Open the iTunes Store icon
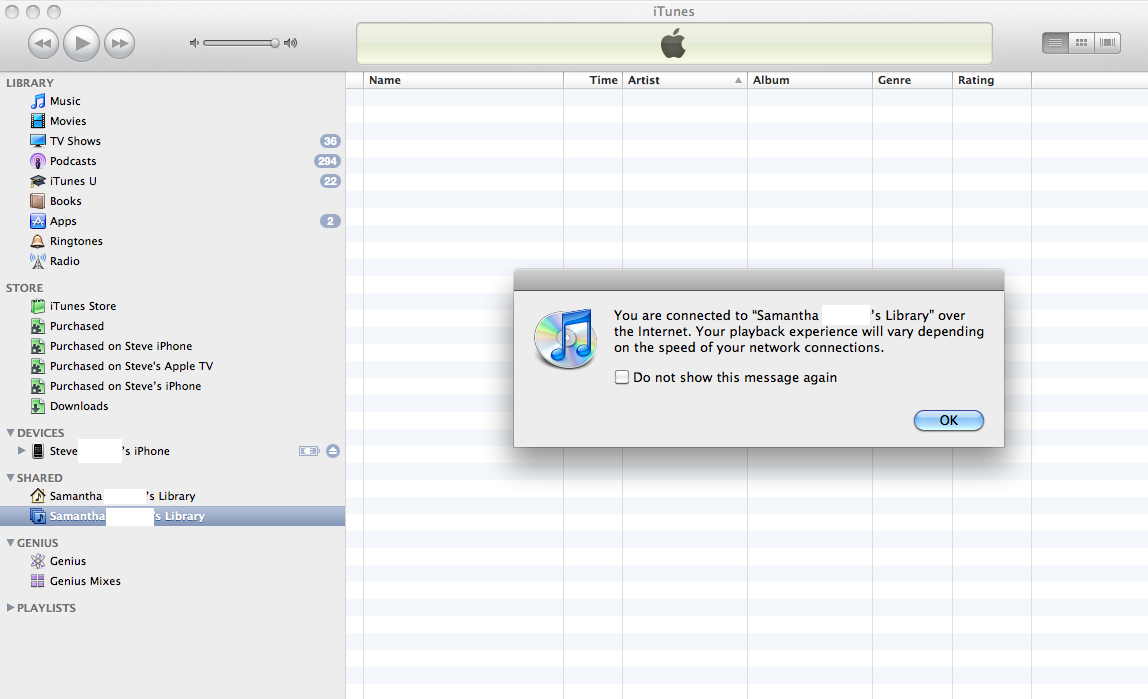 point(37,306)
